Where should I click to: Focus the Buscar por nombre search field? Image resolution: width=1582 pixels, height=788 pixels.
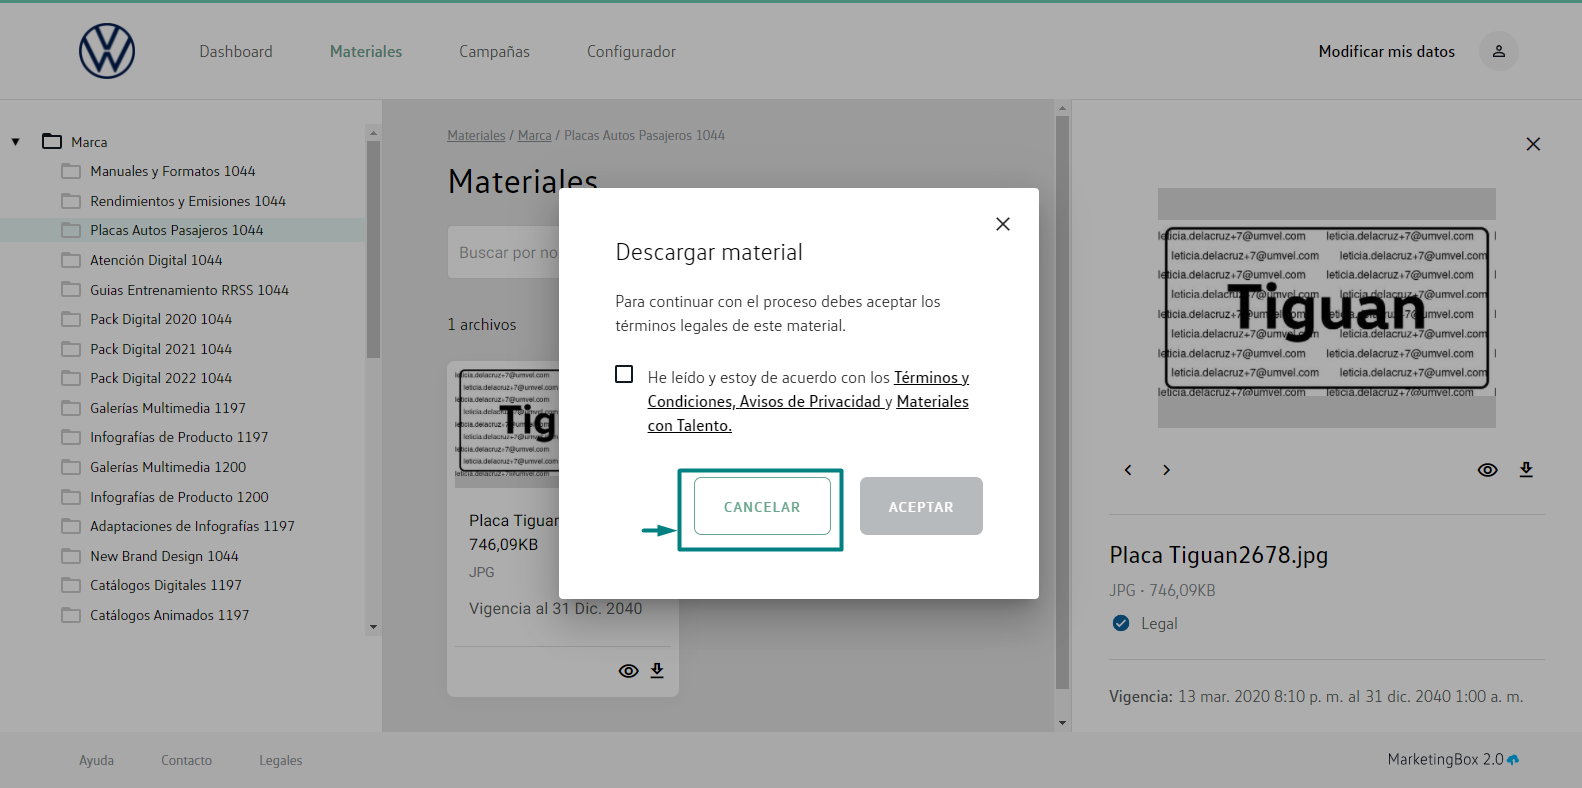[503, 252]
